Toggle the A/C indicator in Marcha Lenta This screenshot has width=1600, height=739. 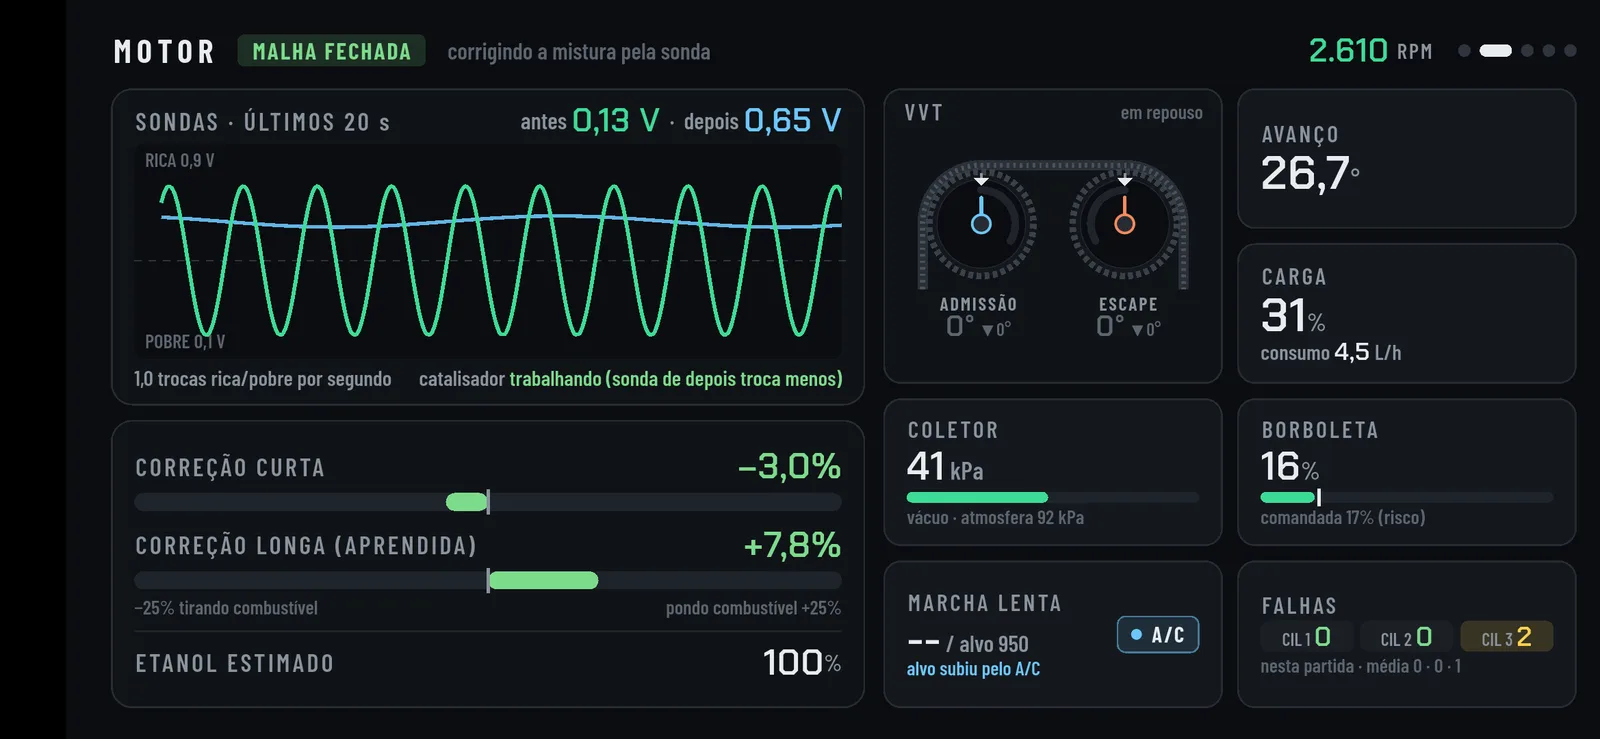1158,635
